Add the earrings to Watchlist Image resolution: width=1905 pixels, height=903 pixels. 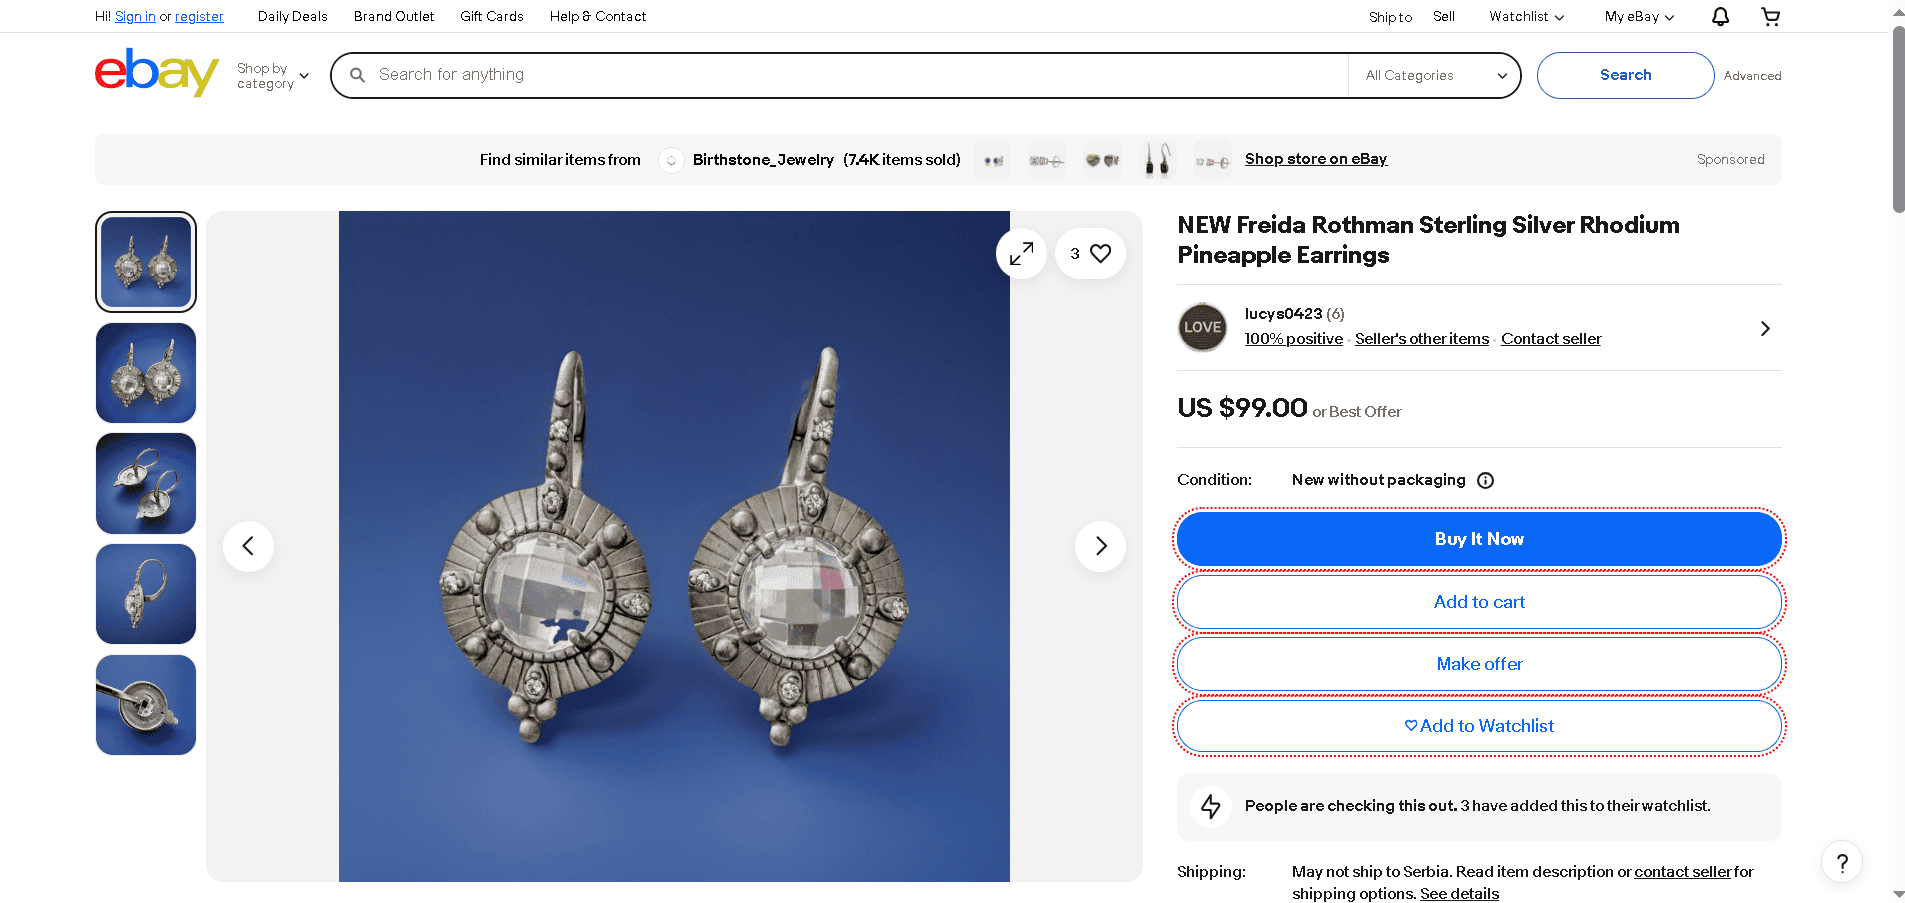click(x=1479, y=726)
